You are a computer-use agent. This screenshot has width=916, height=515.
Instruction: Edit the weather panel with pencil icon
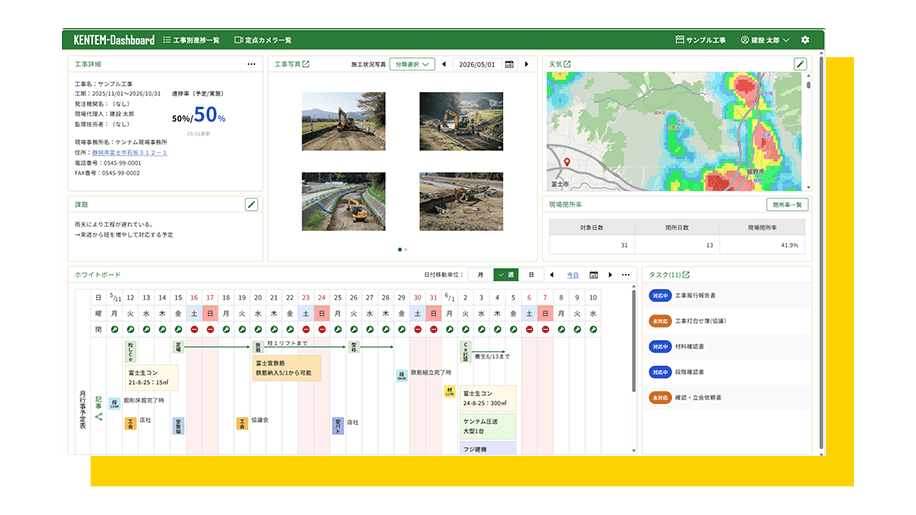[800, 64]
